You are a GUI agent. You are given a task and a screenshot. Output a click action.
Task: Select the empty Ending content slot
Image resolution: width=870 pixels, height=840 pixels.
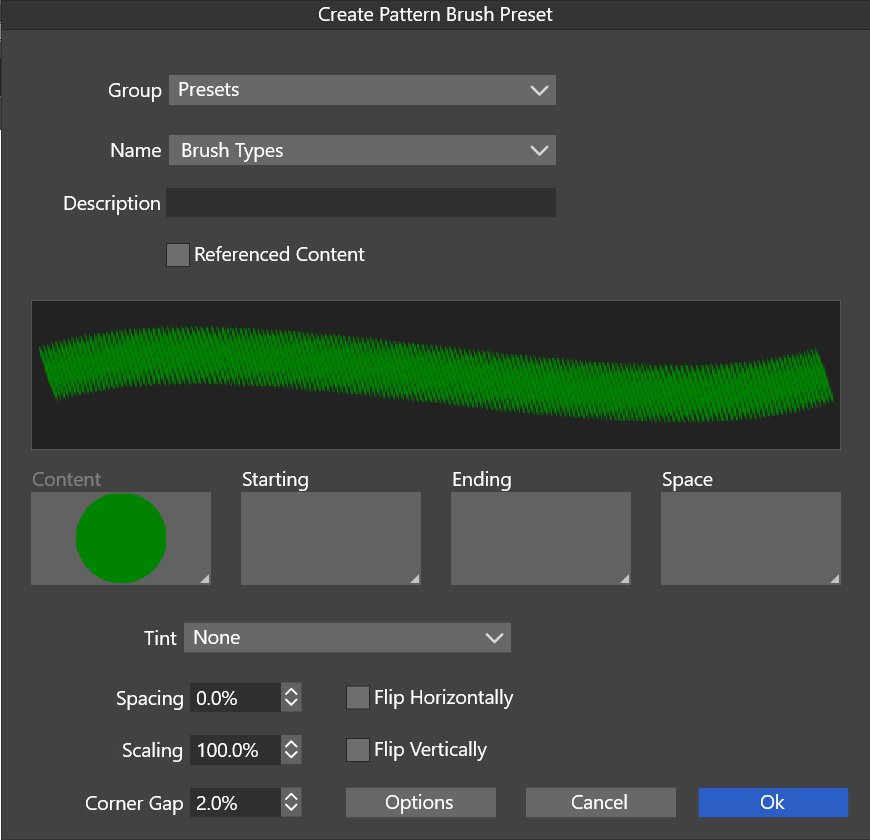tap(541, 538)
